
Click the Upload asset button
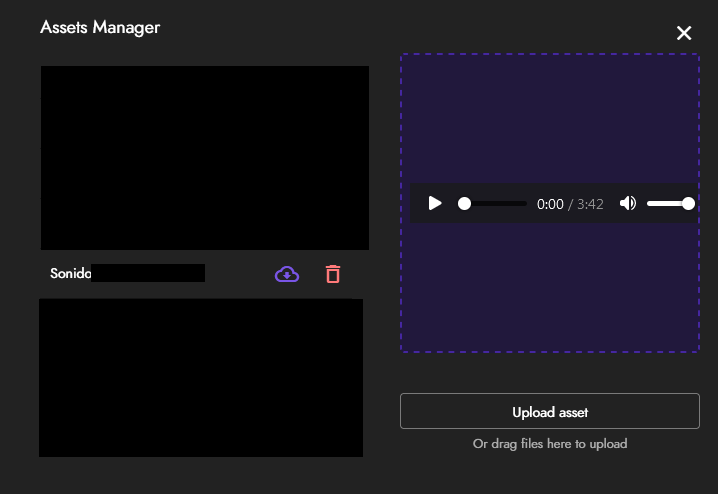coord(549,411)
